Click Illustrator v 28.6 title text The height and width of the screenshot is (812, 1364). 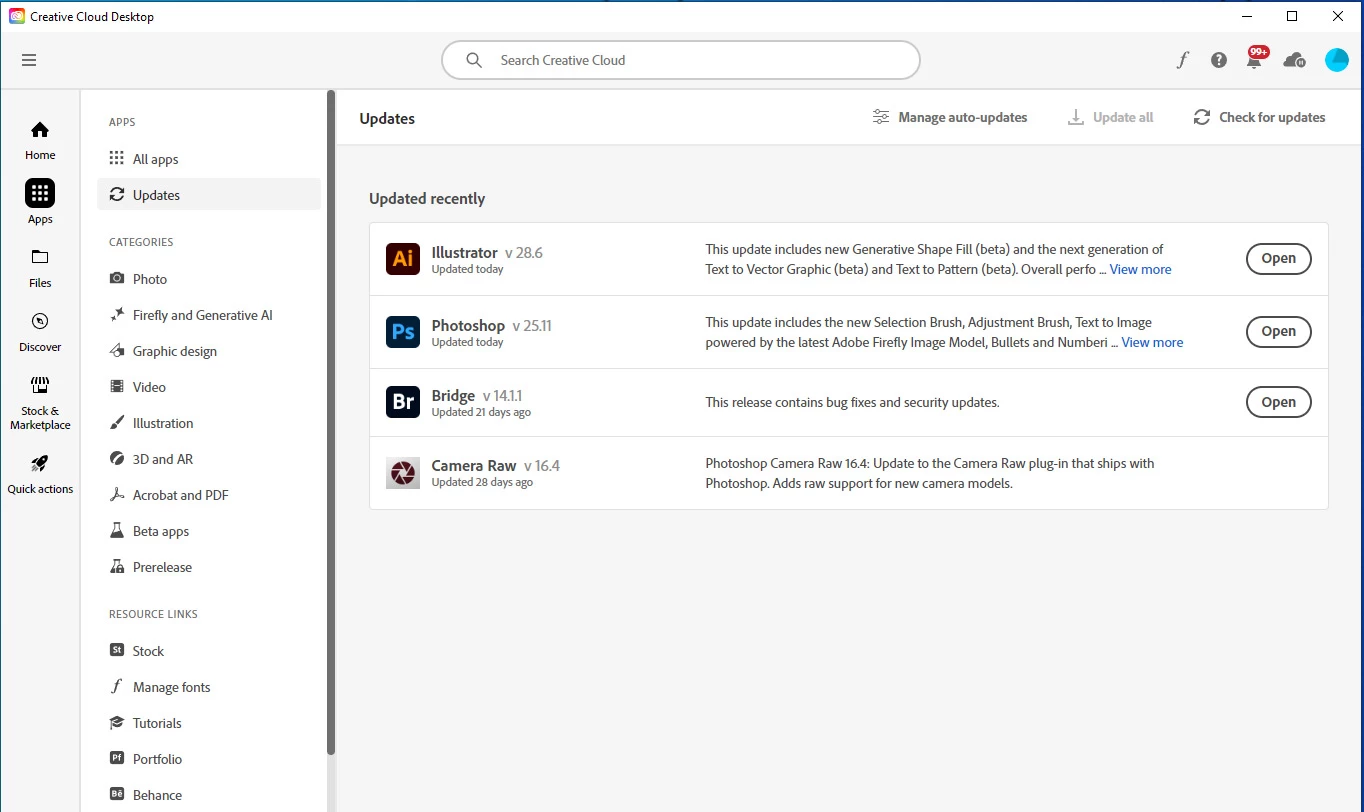pyautogui.click(x=487, y=253)
